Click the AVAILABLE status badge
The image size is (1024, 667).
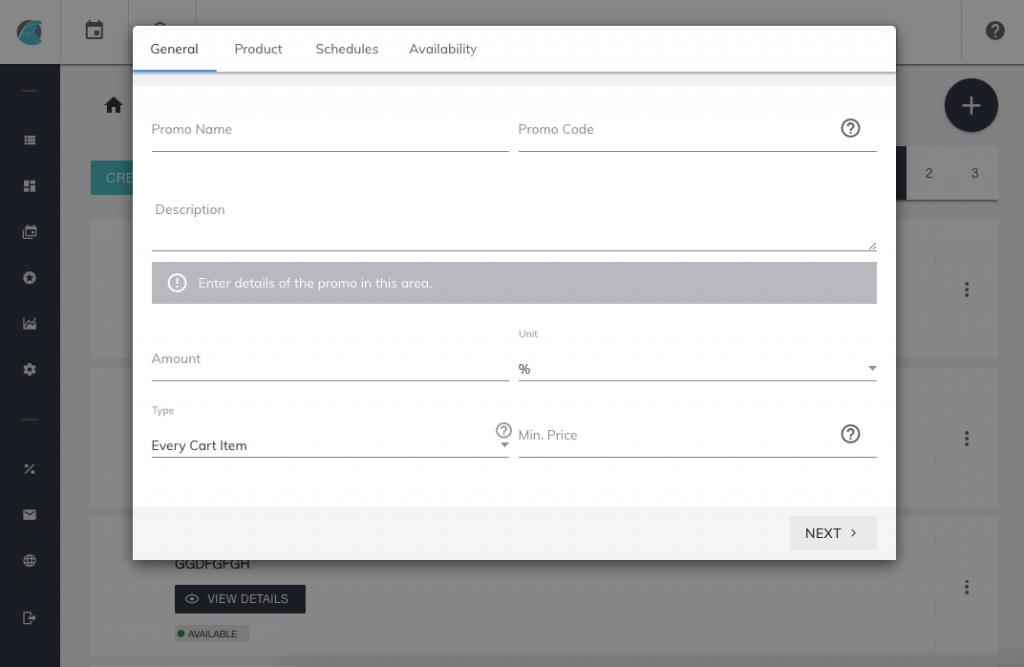(212, 634)
